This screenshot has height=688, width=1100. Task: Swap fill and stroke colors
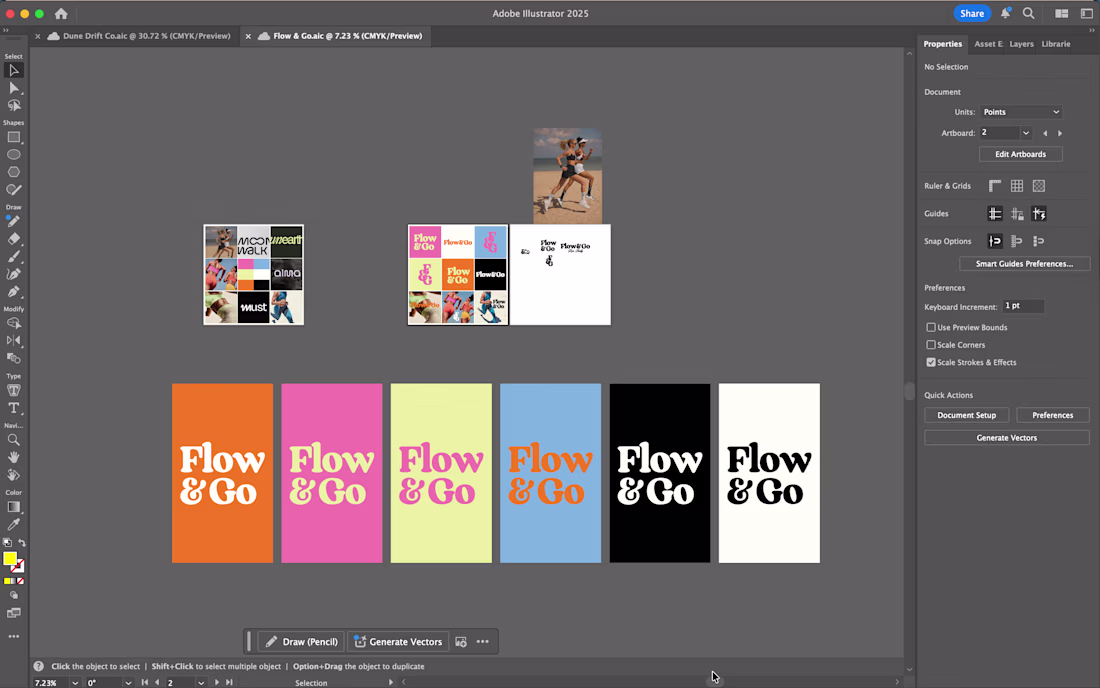click(22, 543)
